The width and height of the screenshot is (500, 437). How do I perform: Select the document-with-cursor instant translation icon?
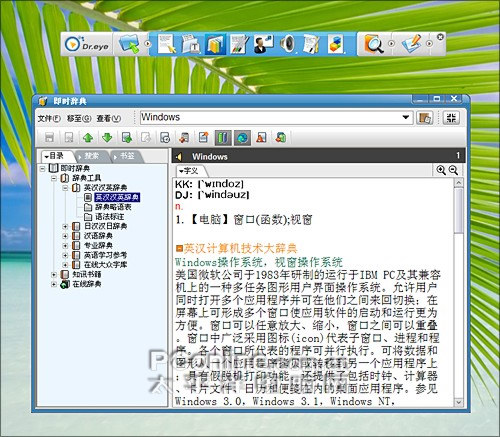(166, 44)
